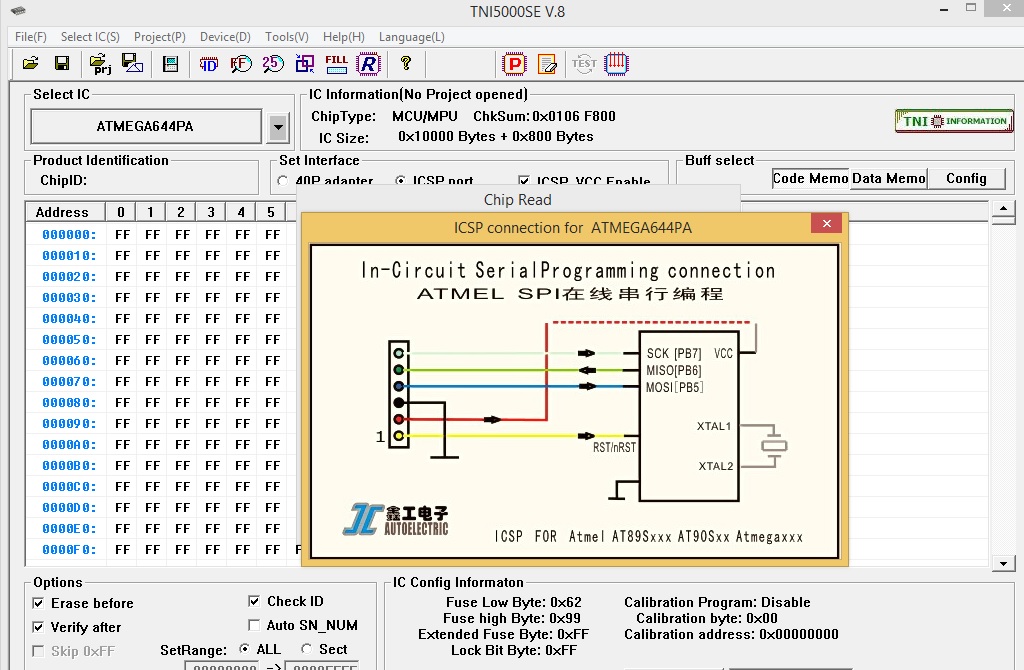Click the hex view scroll up arrow
1024x670 pixels.
(1003, 210)
